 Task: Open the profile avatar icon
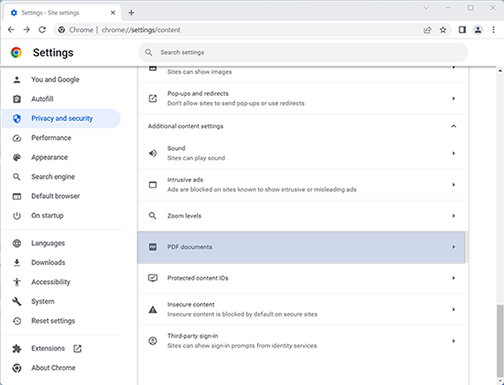(478, 30)
